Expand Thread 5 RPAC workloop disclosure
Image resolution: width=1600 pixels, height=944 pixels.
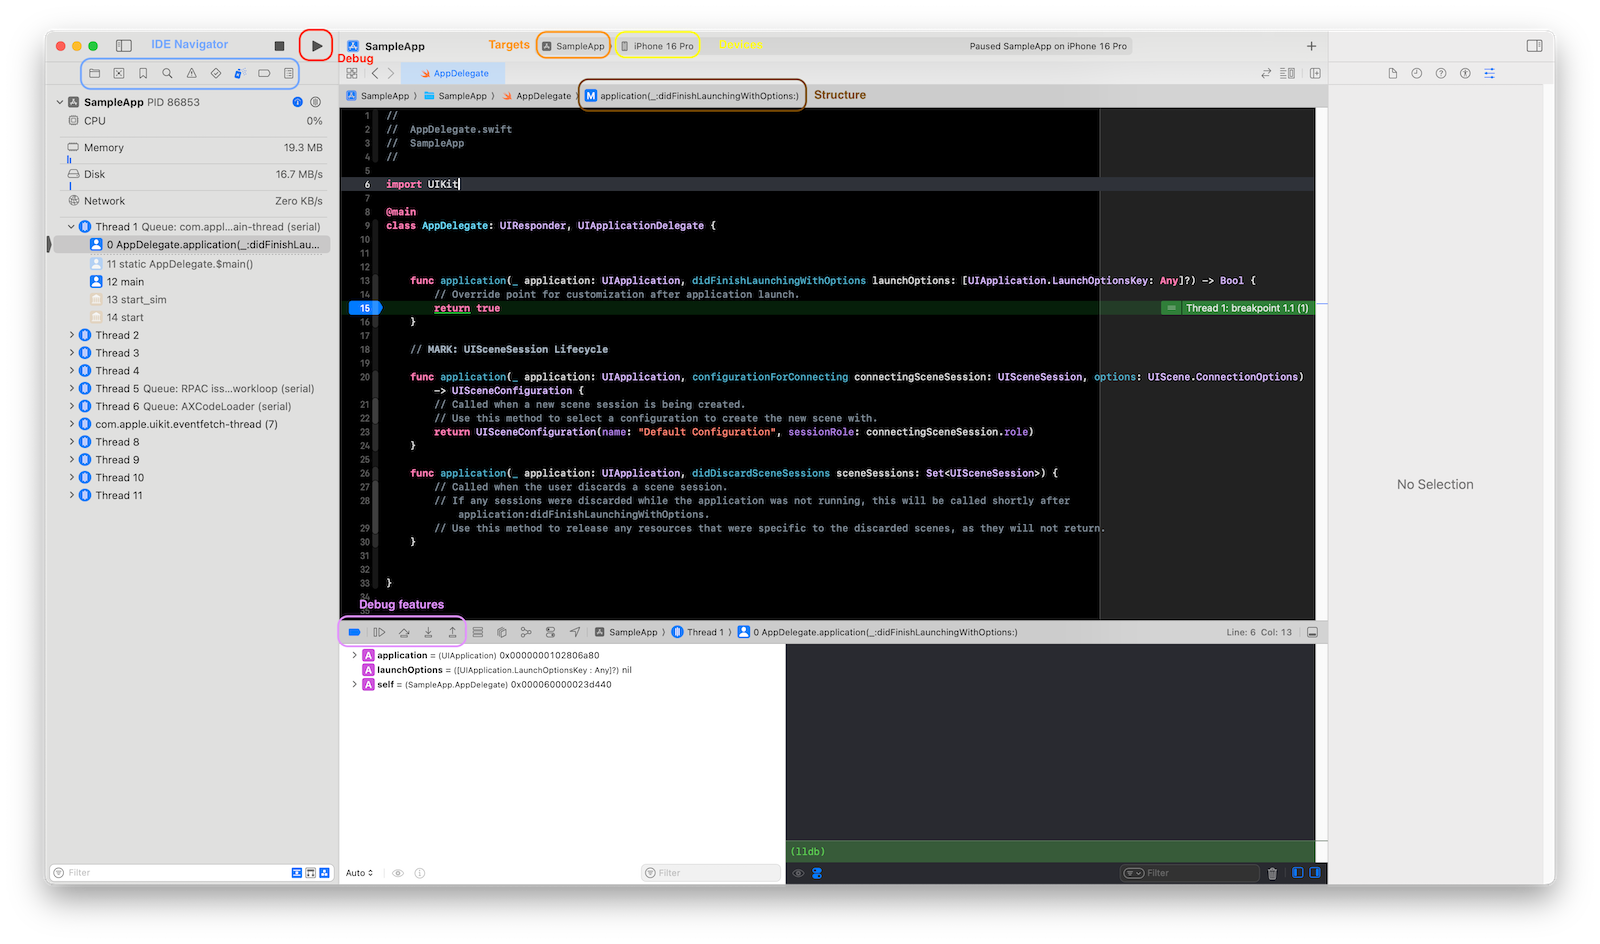(x=71, y=389)
